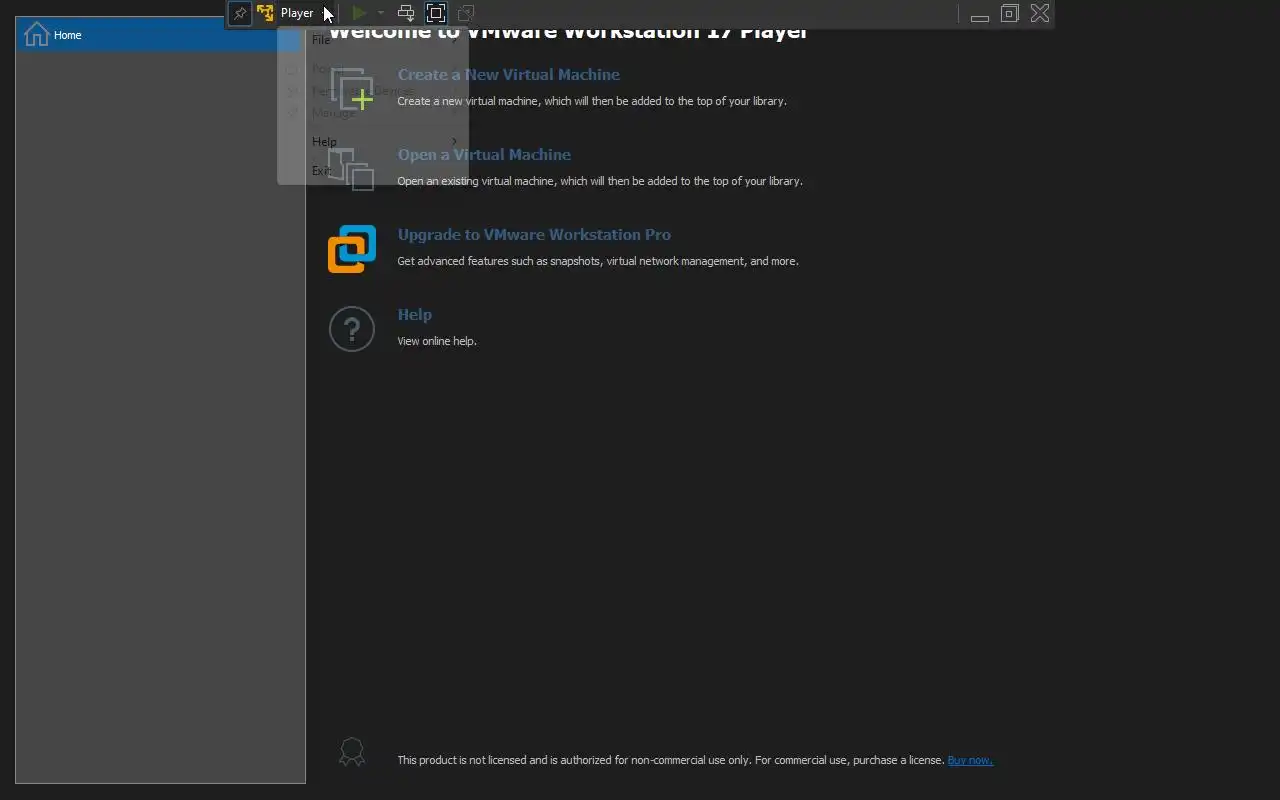
Task: Click the VMware Workstation Pro logo icon
Action: tap(352, 249)
